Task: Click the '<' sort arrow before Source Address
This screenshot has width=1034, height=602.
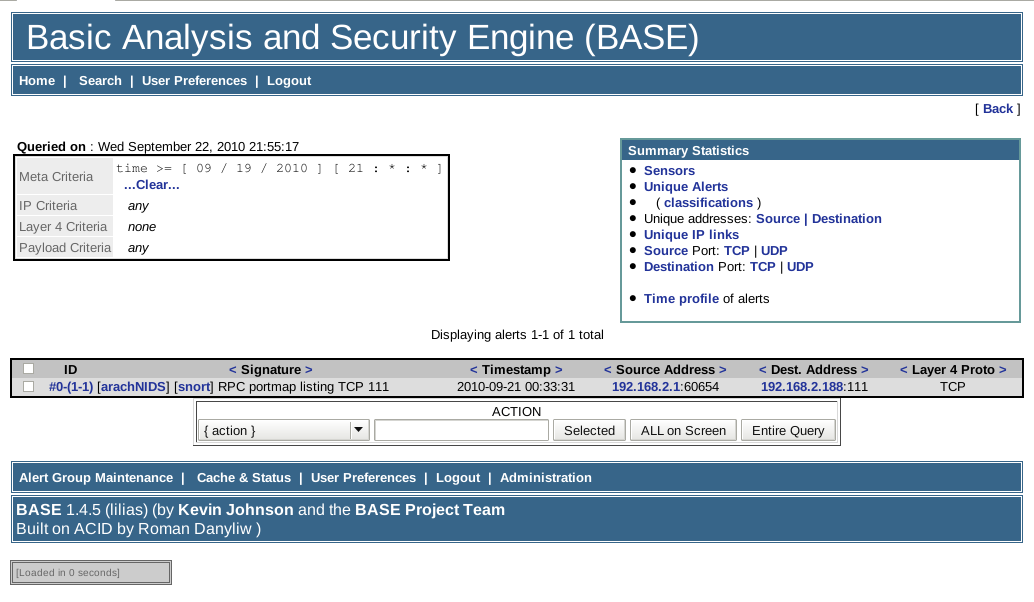Action: pos(608,370)
